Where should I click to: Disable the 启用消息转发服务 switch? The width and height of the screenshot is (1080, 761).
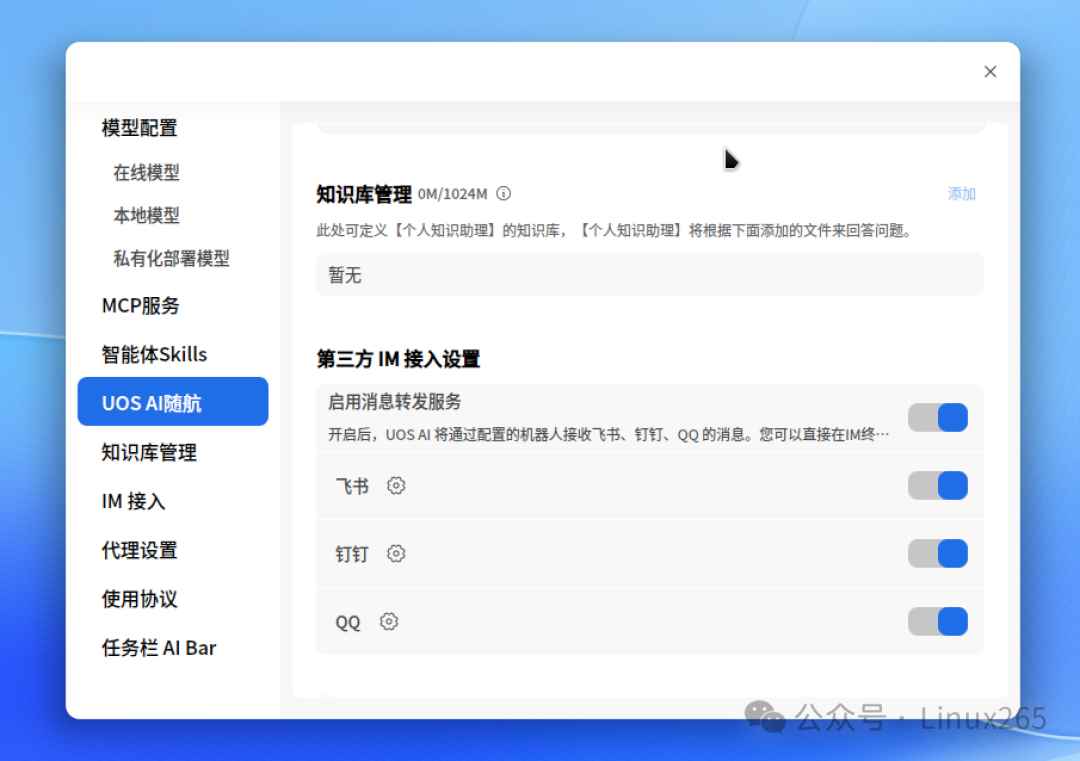[x=937, y=417]
